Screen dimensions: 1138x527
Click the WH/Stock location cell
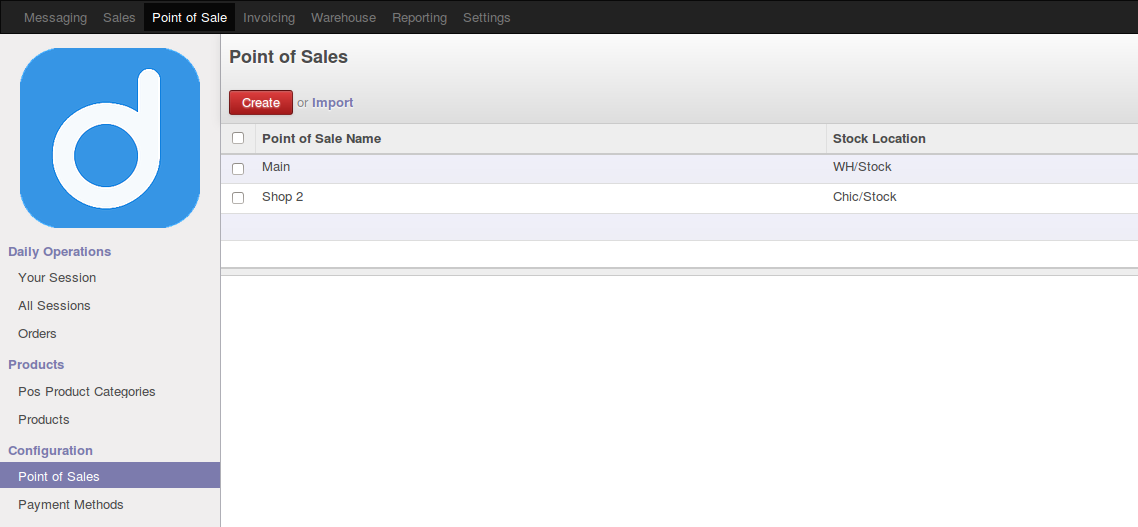point(862,167)
